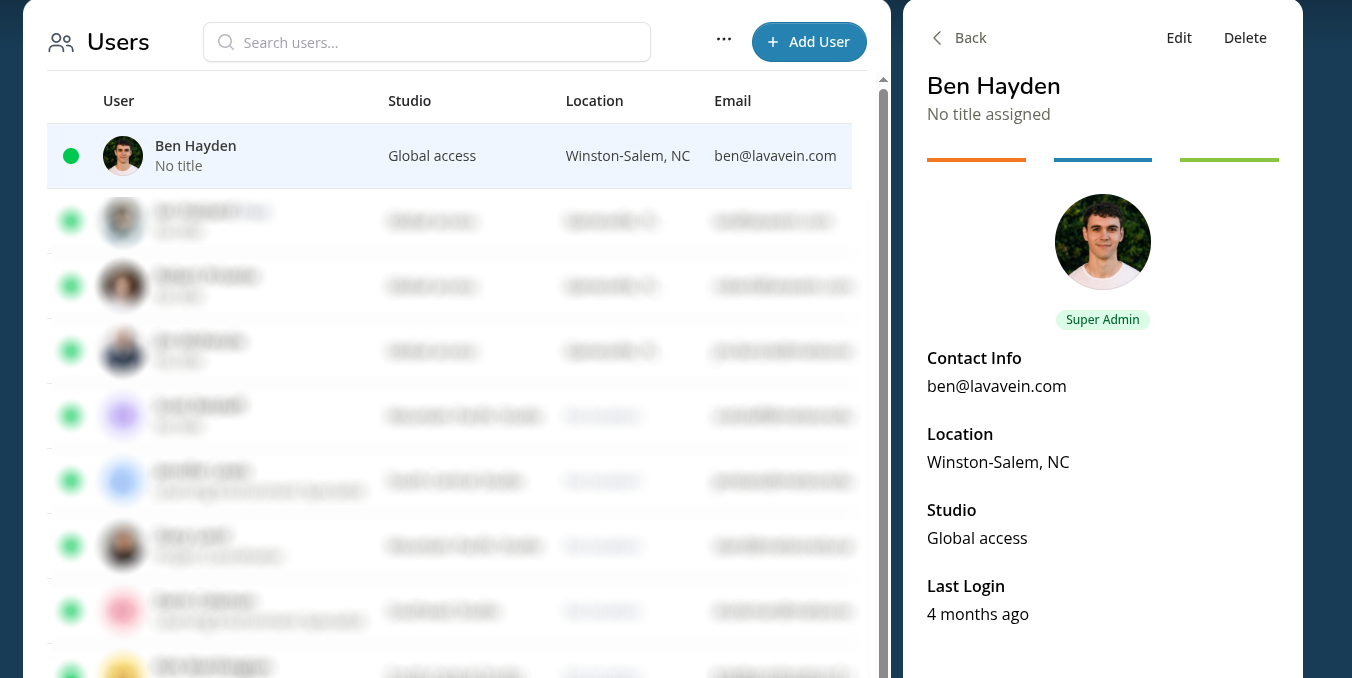1352x678 pixels.
Task: Click the Email column header
Action: [x=733, y=101]
